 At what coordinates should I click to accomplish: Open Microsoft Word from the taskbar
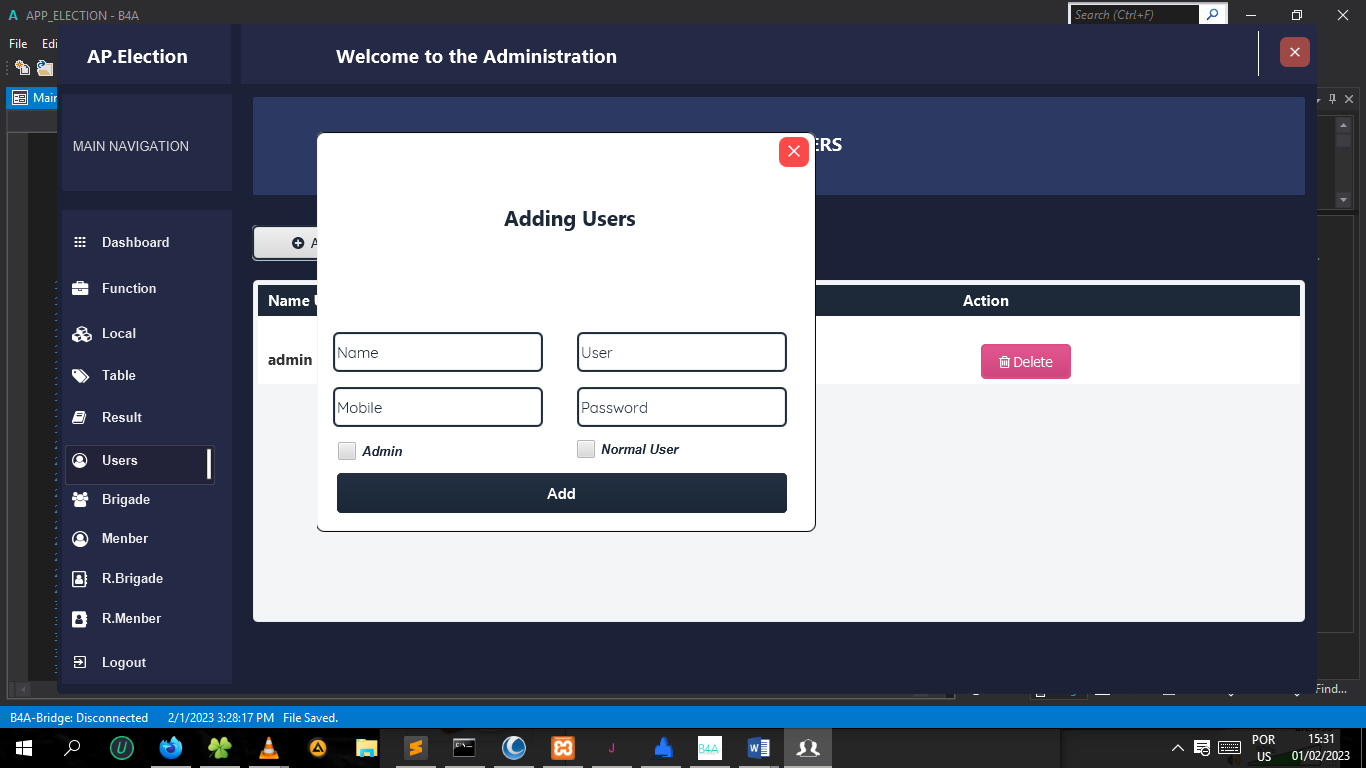coord(758,747)
